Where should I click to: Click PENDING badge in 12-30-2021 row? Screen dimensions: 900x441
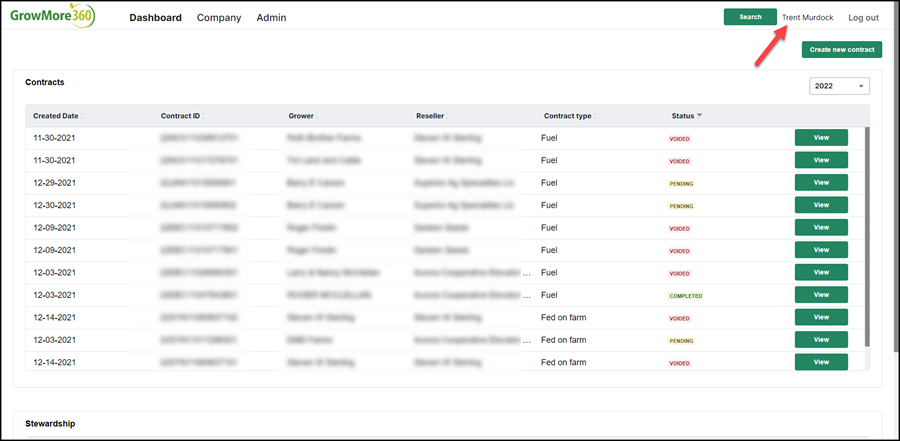pyautogui.click(x=681, y=206)
